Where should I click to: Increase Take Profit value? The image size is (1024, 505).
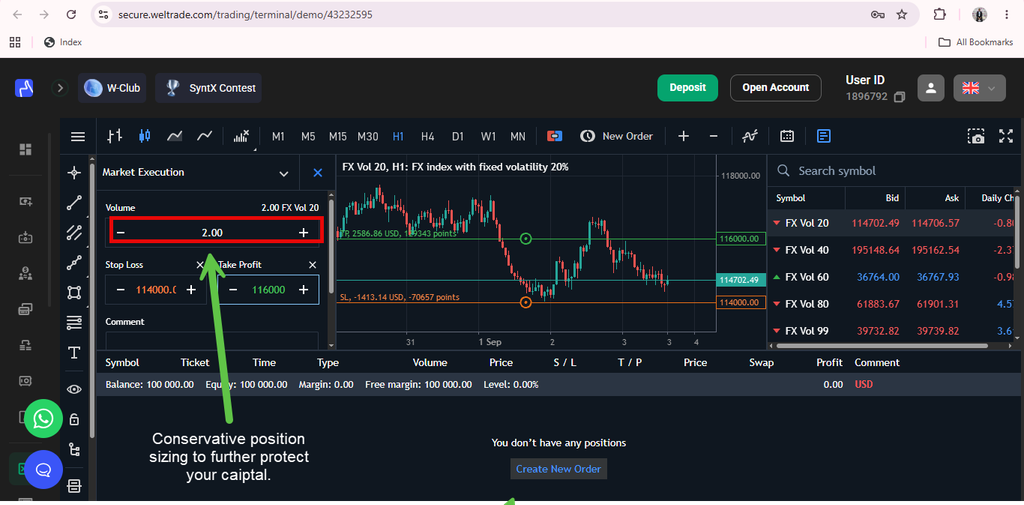[x=304, y=289]
